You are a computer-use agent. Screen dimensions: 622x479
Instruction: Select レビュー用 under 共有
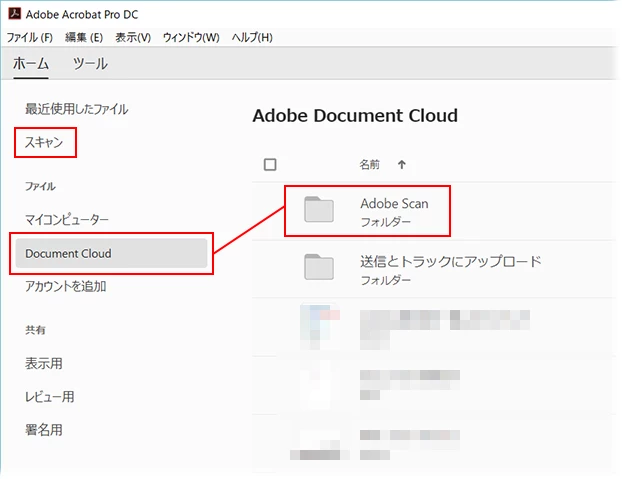point(50,397)
